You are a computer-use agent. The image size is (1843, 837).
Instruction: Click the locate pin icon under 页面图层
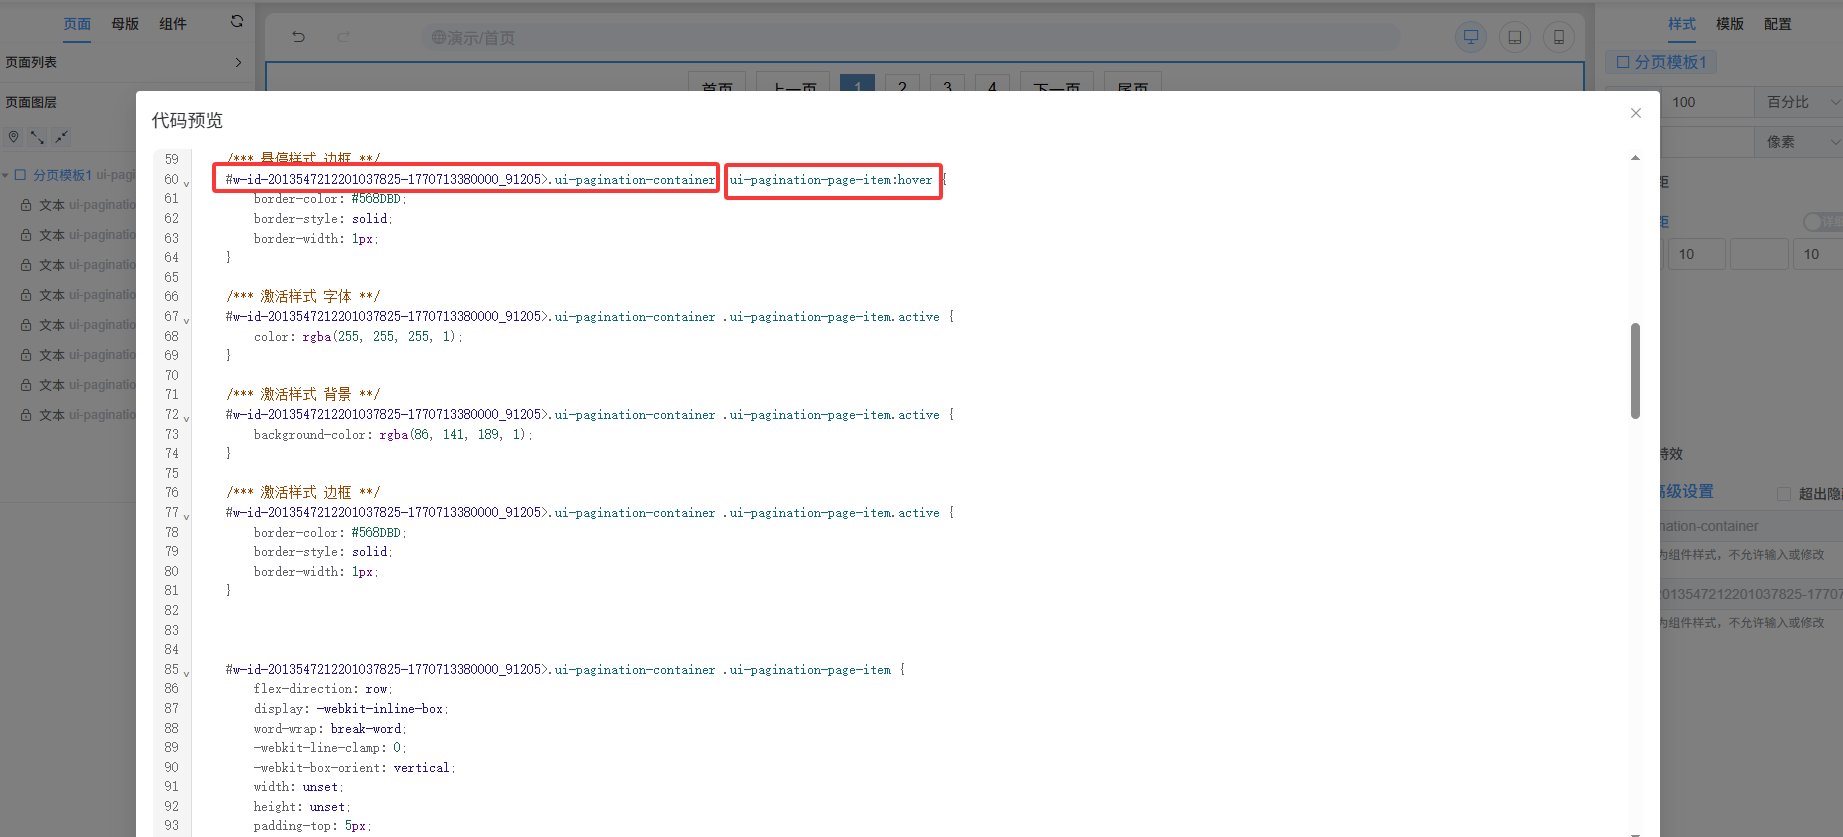point(13,137)
